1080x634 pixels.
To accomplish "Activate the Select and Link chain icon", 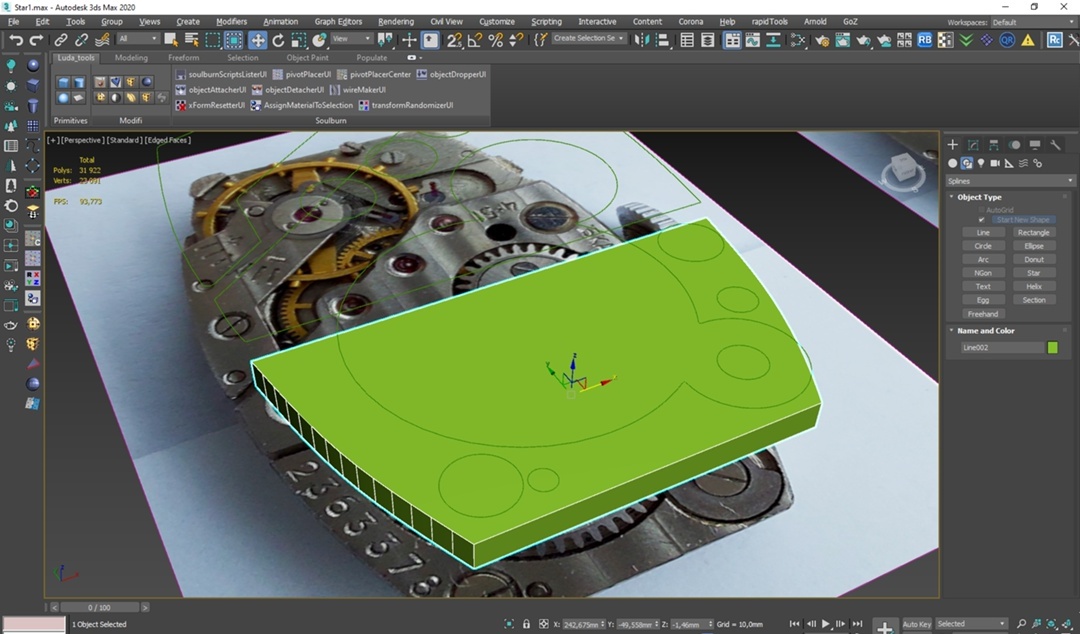I will coord(61,40).
